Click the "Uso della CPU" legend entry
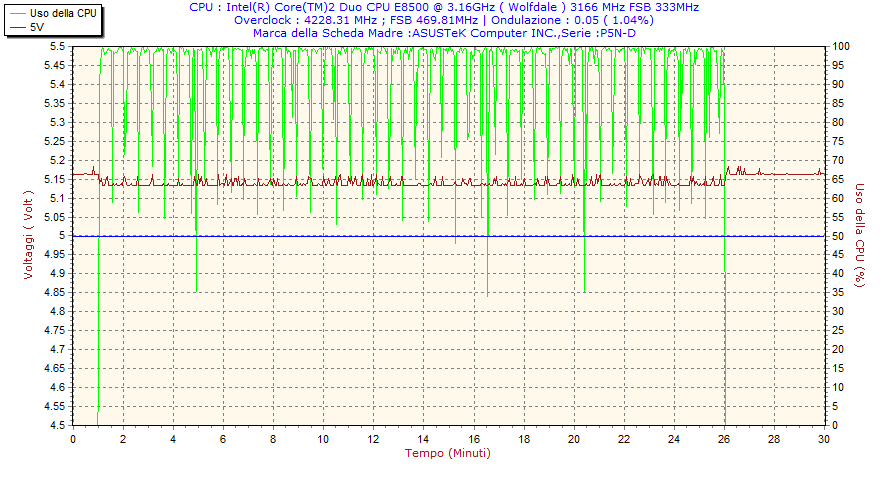The height and width of the screenshot is (477, 888). pos(63,11)
